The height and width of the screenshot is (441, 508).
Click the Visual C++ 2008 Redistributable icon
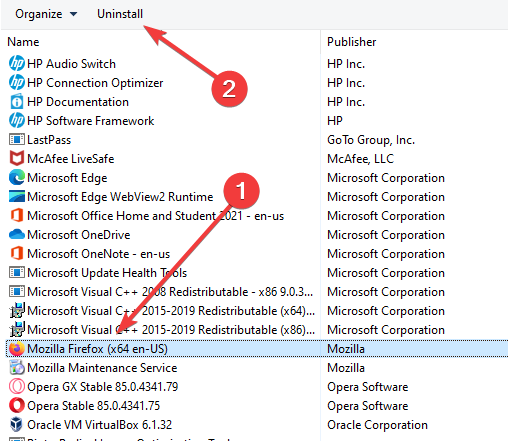[x=17, y=291]
